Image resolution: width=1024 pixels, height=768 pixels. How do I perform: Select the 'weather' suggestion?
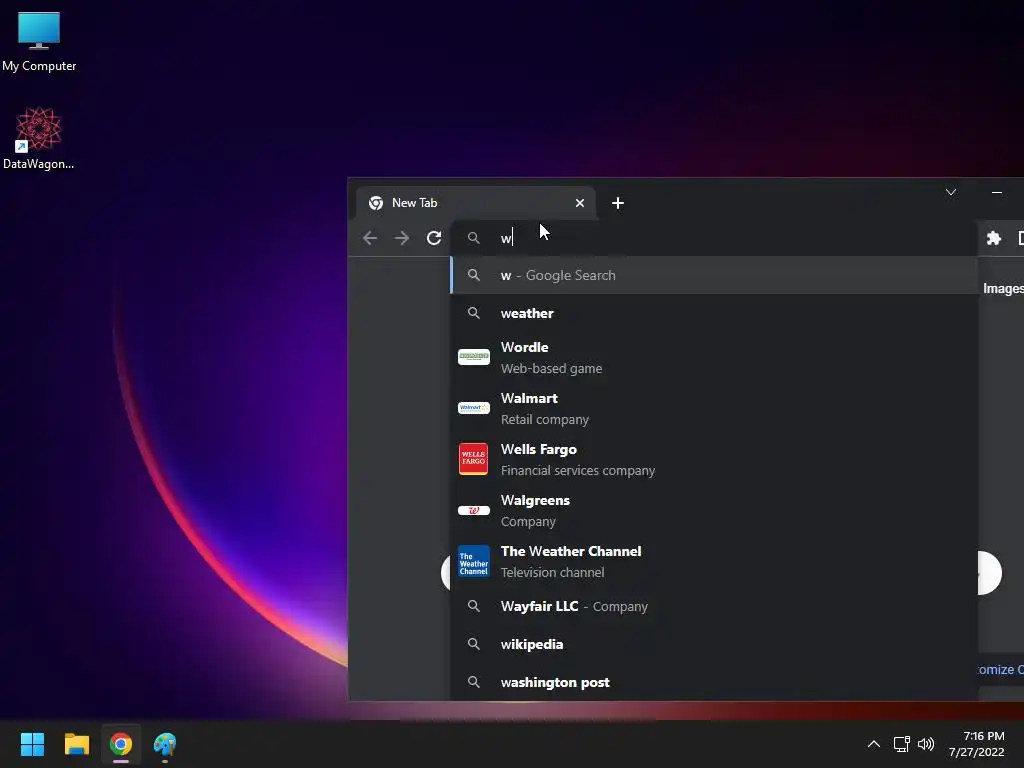(x=714, y=313)
